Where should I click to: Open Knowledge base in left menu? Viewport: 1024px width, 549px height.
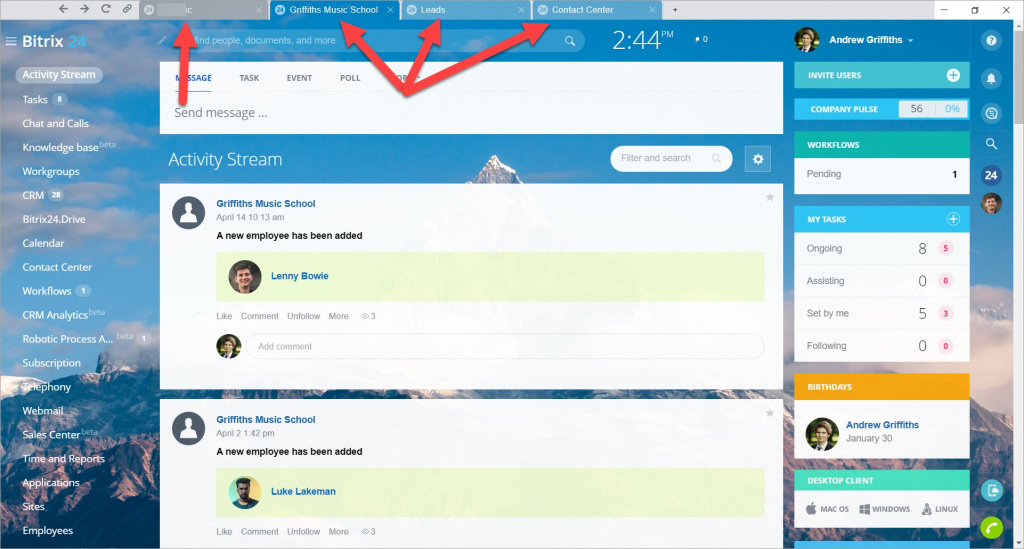point(60,148)
